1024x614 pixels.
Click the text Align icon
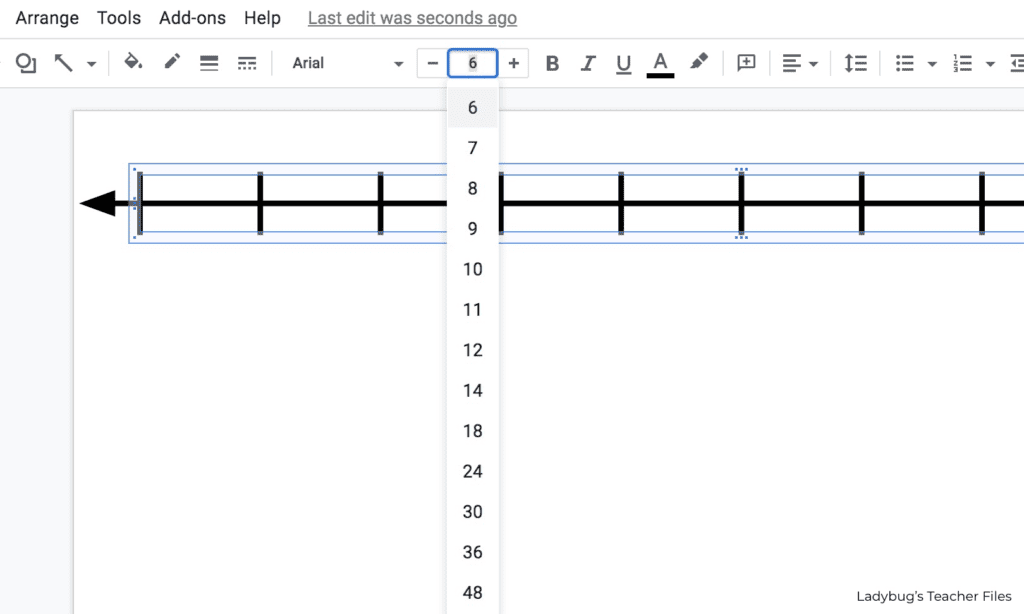click(x=792, y=63)
